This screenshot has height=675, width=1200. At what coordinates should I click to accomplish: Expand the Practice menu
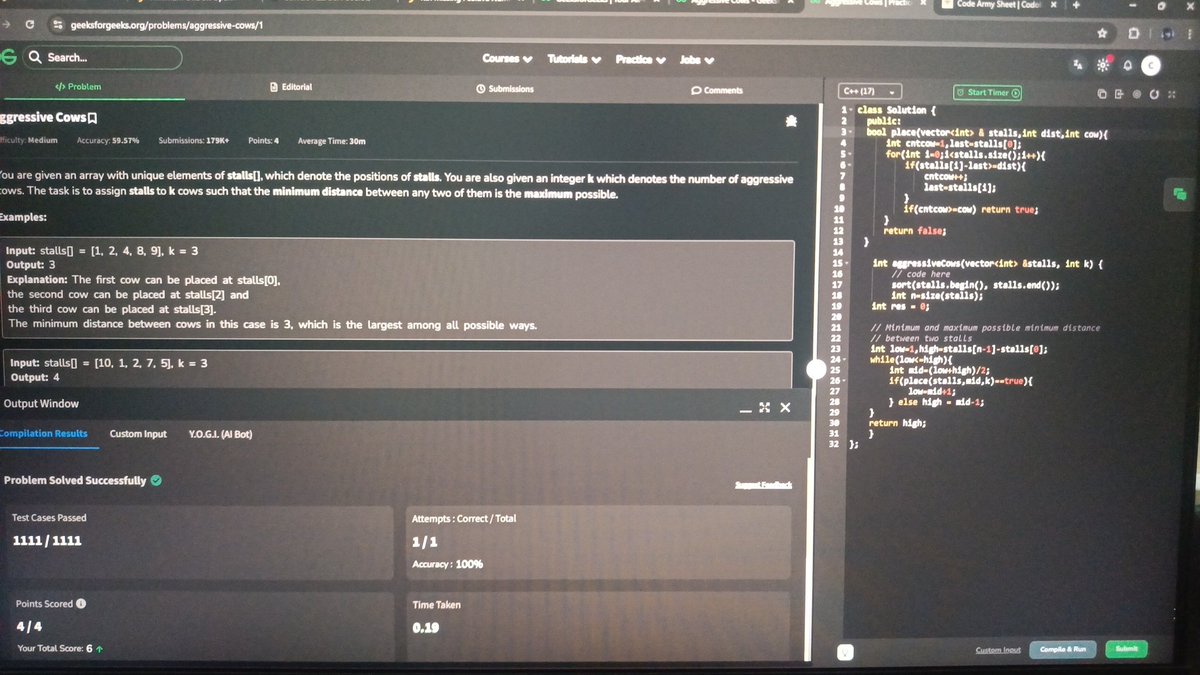click(x=640, y=59)
